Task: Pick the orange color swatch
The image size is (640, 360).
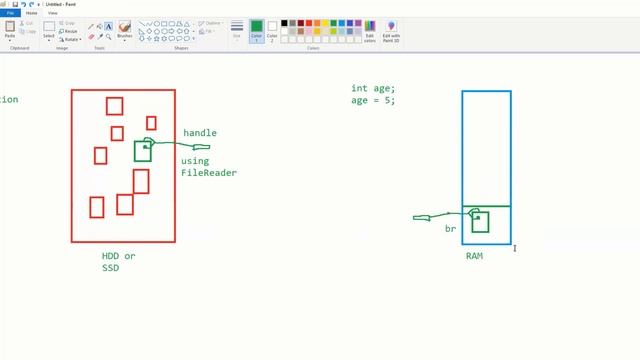Action: click(x=317, y=23)
